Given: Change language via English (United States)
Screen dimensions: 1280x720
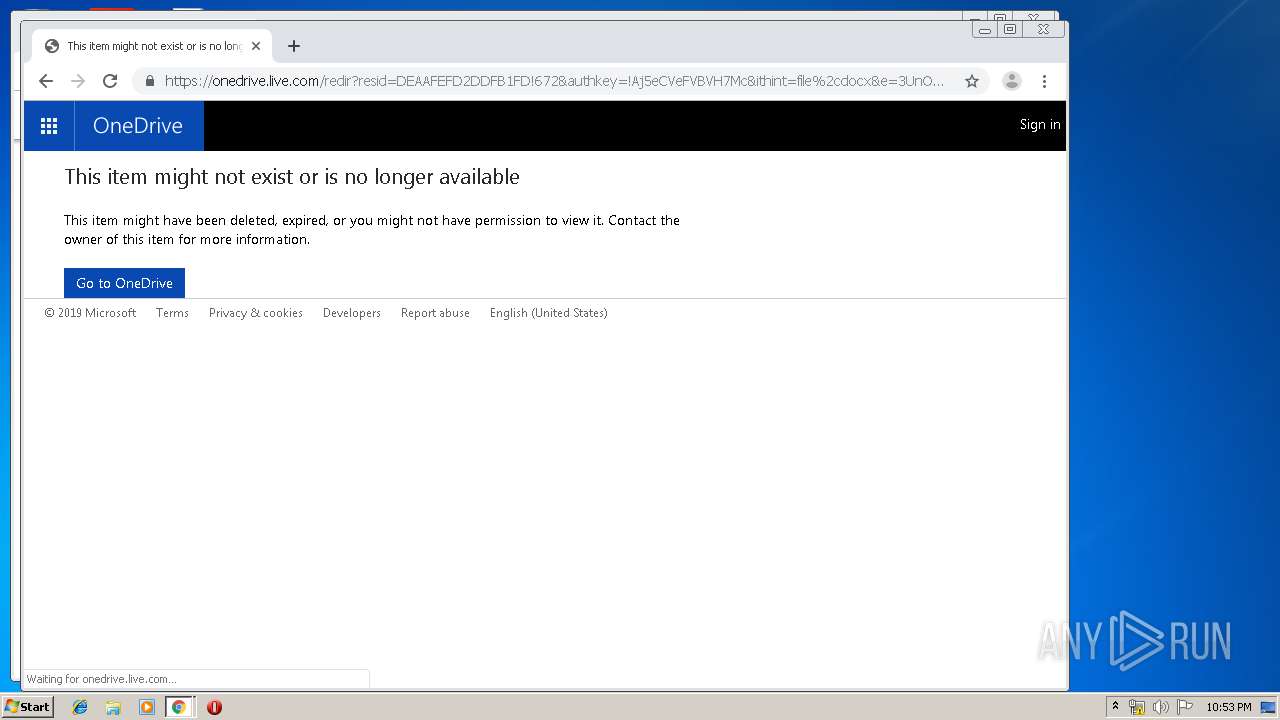Looking at the screenshot, I should pyautogui.click(x=549, y=313).
